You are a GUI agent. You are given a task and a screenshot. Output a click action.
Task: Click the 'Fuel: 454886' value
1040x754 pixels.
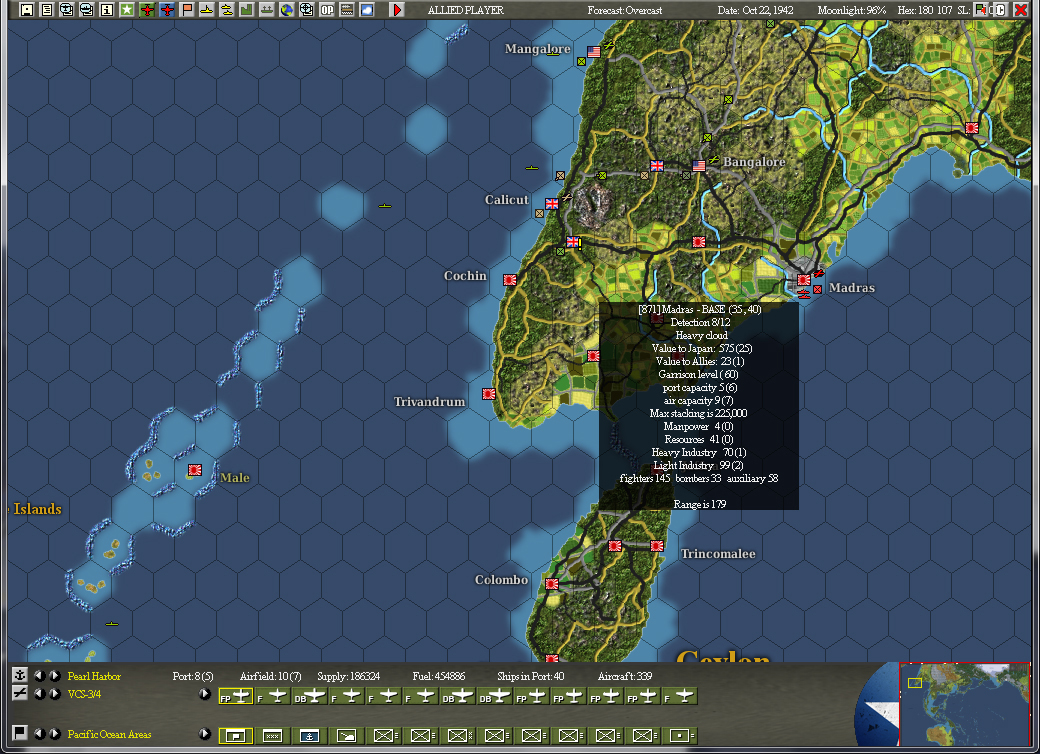click(438, 676)
